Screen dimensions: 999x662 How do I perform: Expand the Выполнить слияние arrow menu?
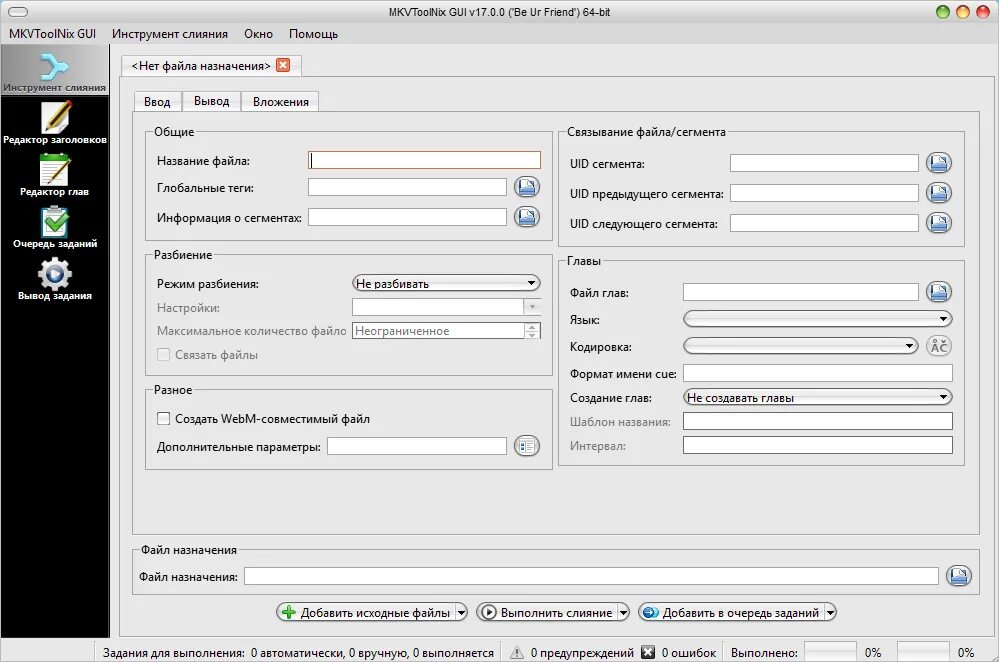623,612
